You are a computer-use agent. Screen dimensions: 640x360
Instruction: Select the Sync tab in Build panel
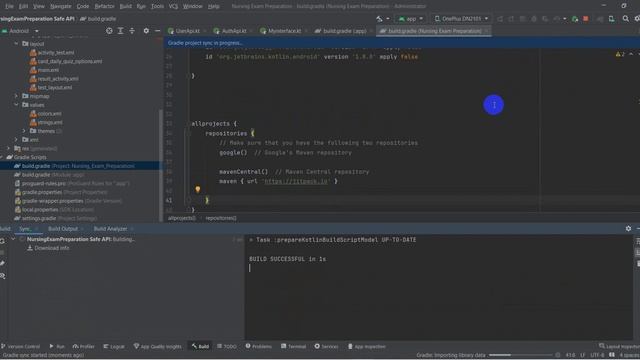25,229
